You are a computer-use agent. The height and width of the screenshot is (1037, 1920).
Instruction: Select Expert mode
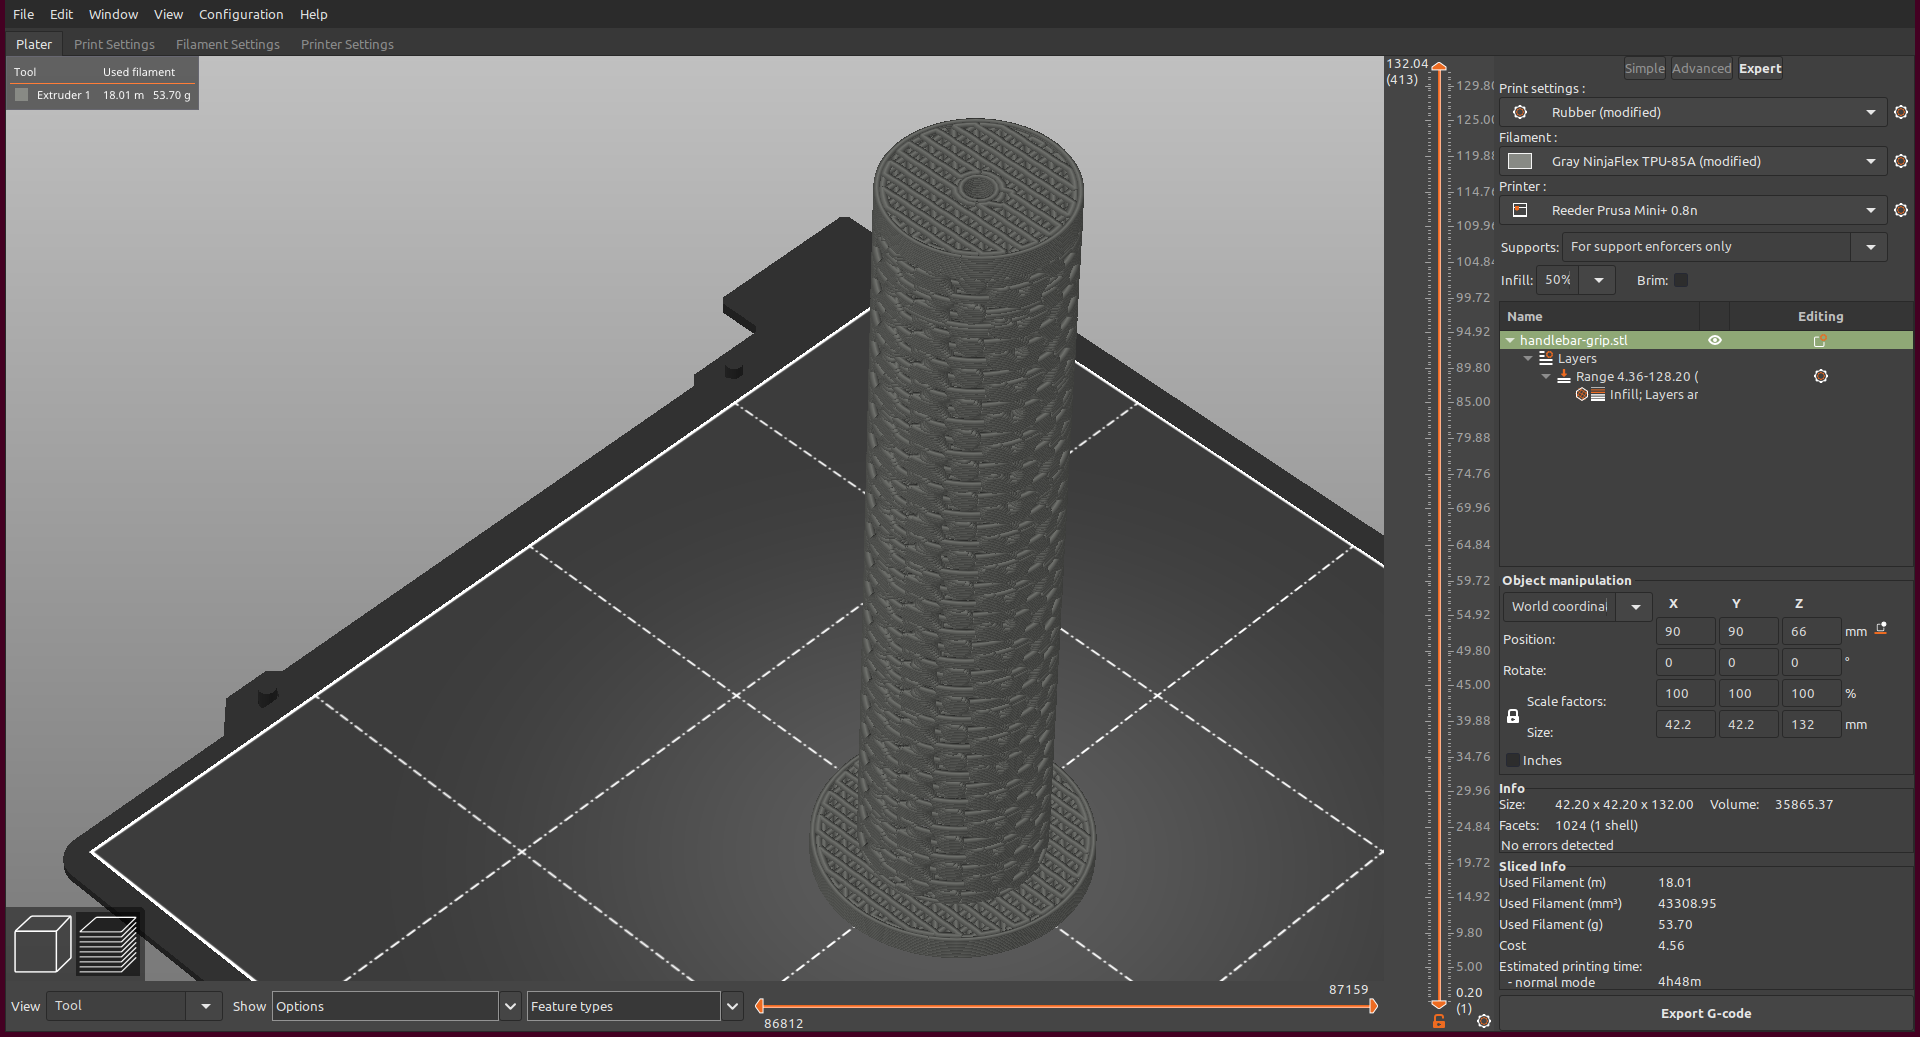click(1759, 68)
